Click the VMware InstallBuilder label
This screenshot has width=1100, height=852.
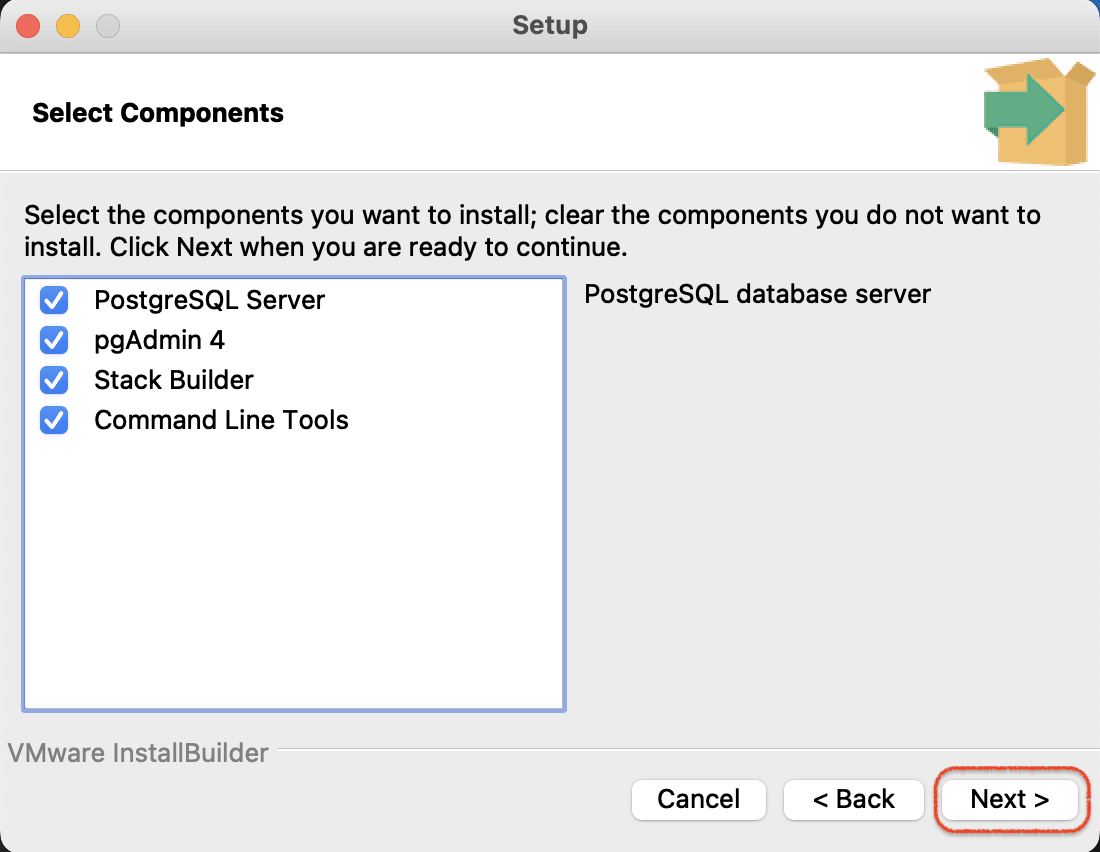tap(138, 753)
